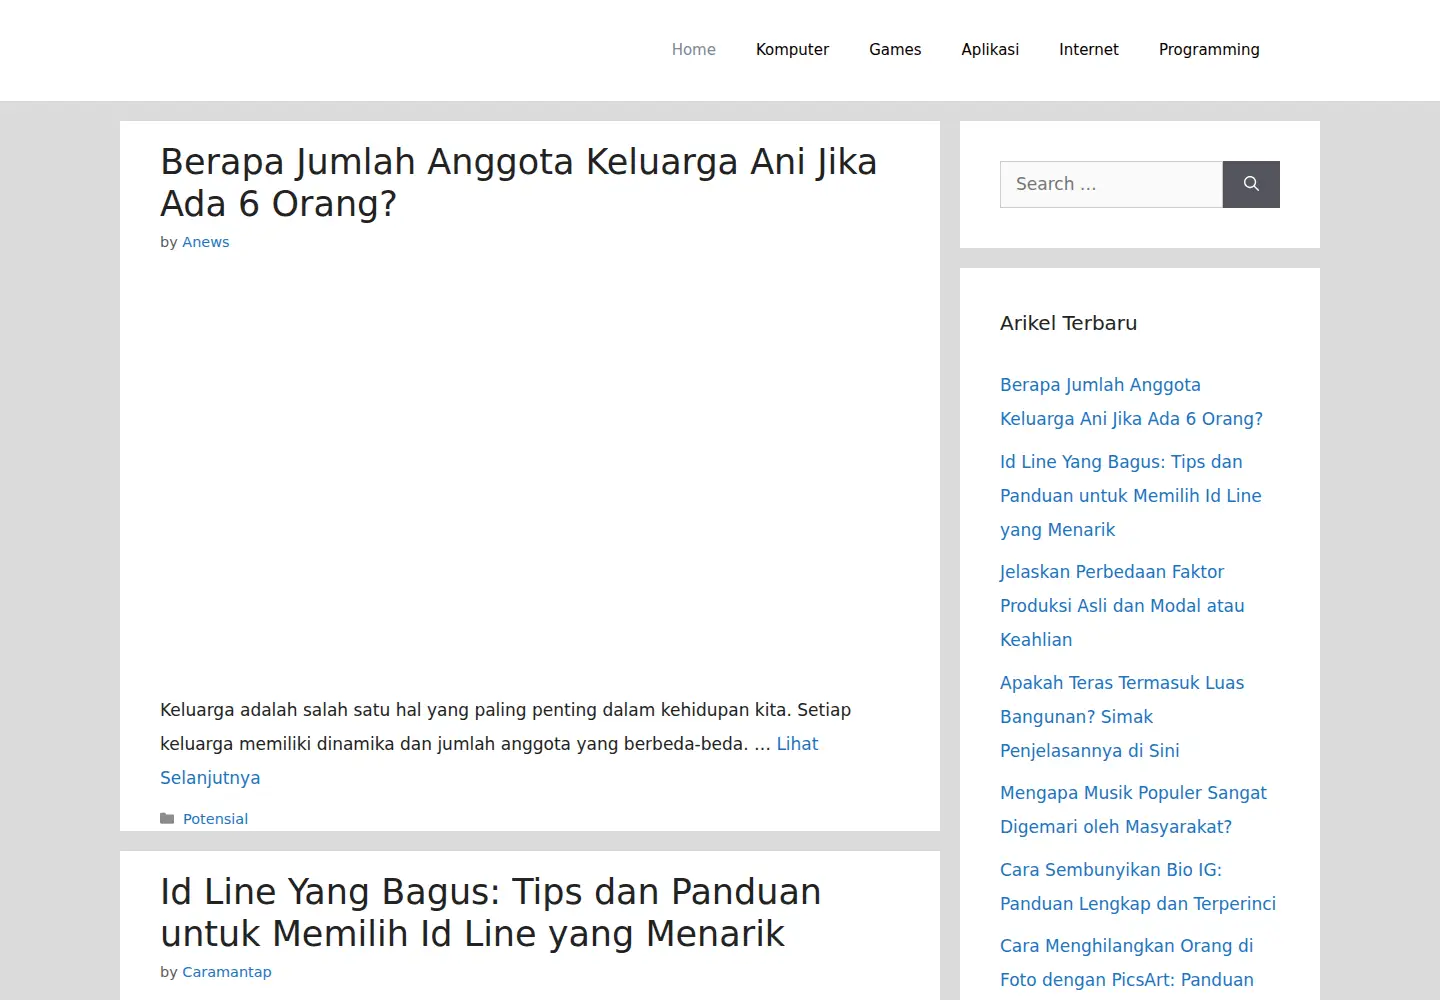Open sidebar link 'Id Line Yang Bagus'

click(1131, 496)
